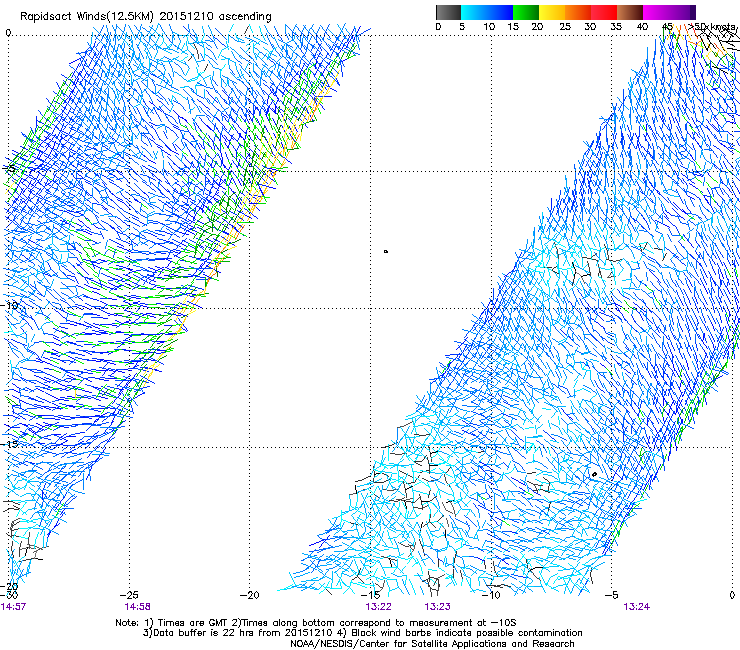The height and width of the screenshot is (650, 740).
Task: Click the longitude label -20 on bottom axis
Action: click(250, 595)
